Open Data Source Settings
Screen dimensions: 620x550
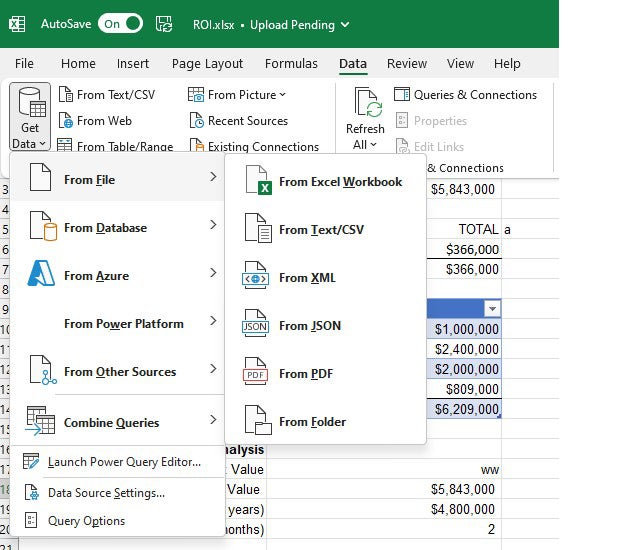[117, 493]
